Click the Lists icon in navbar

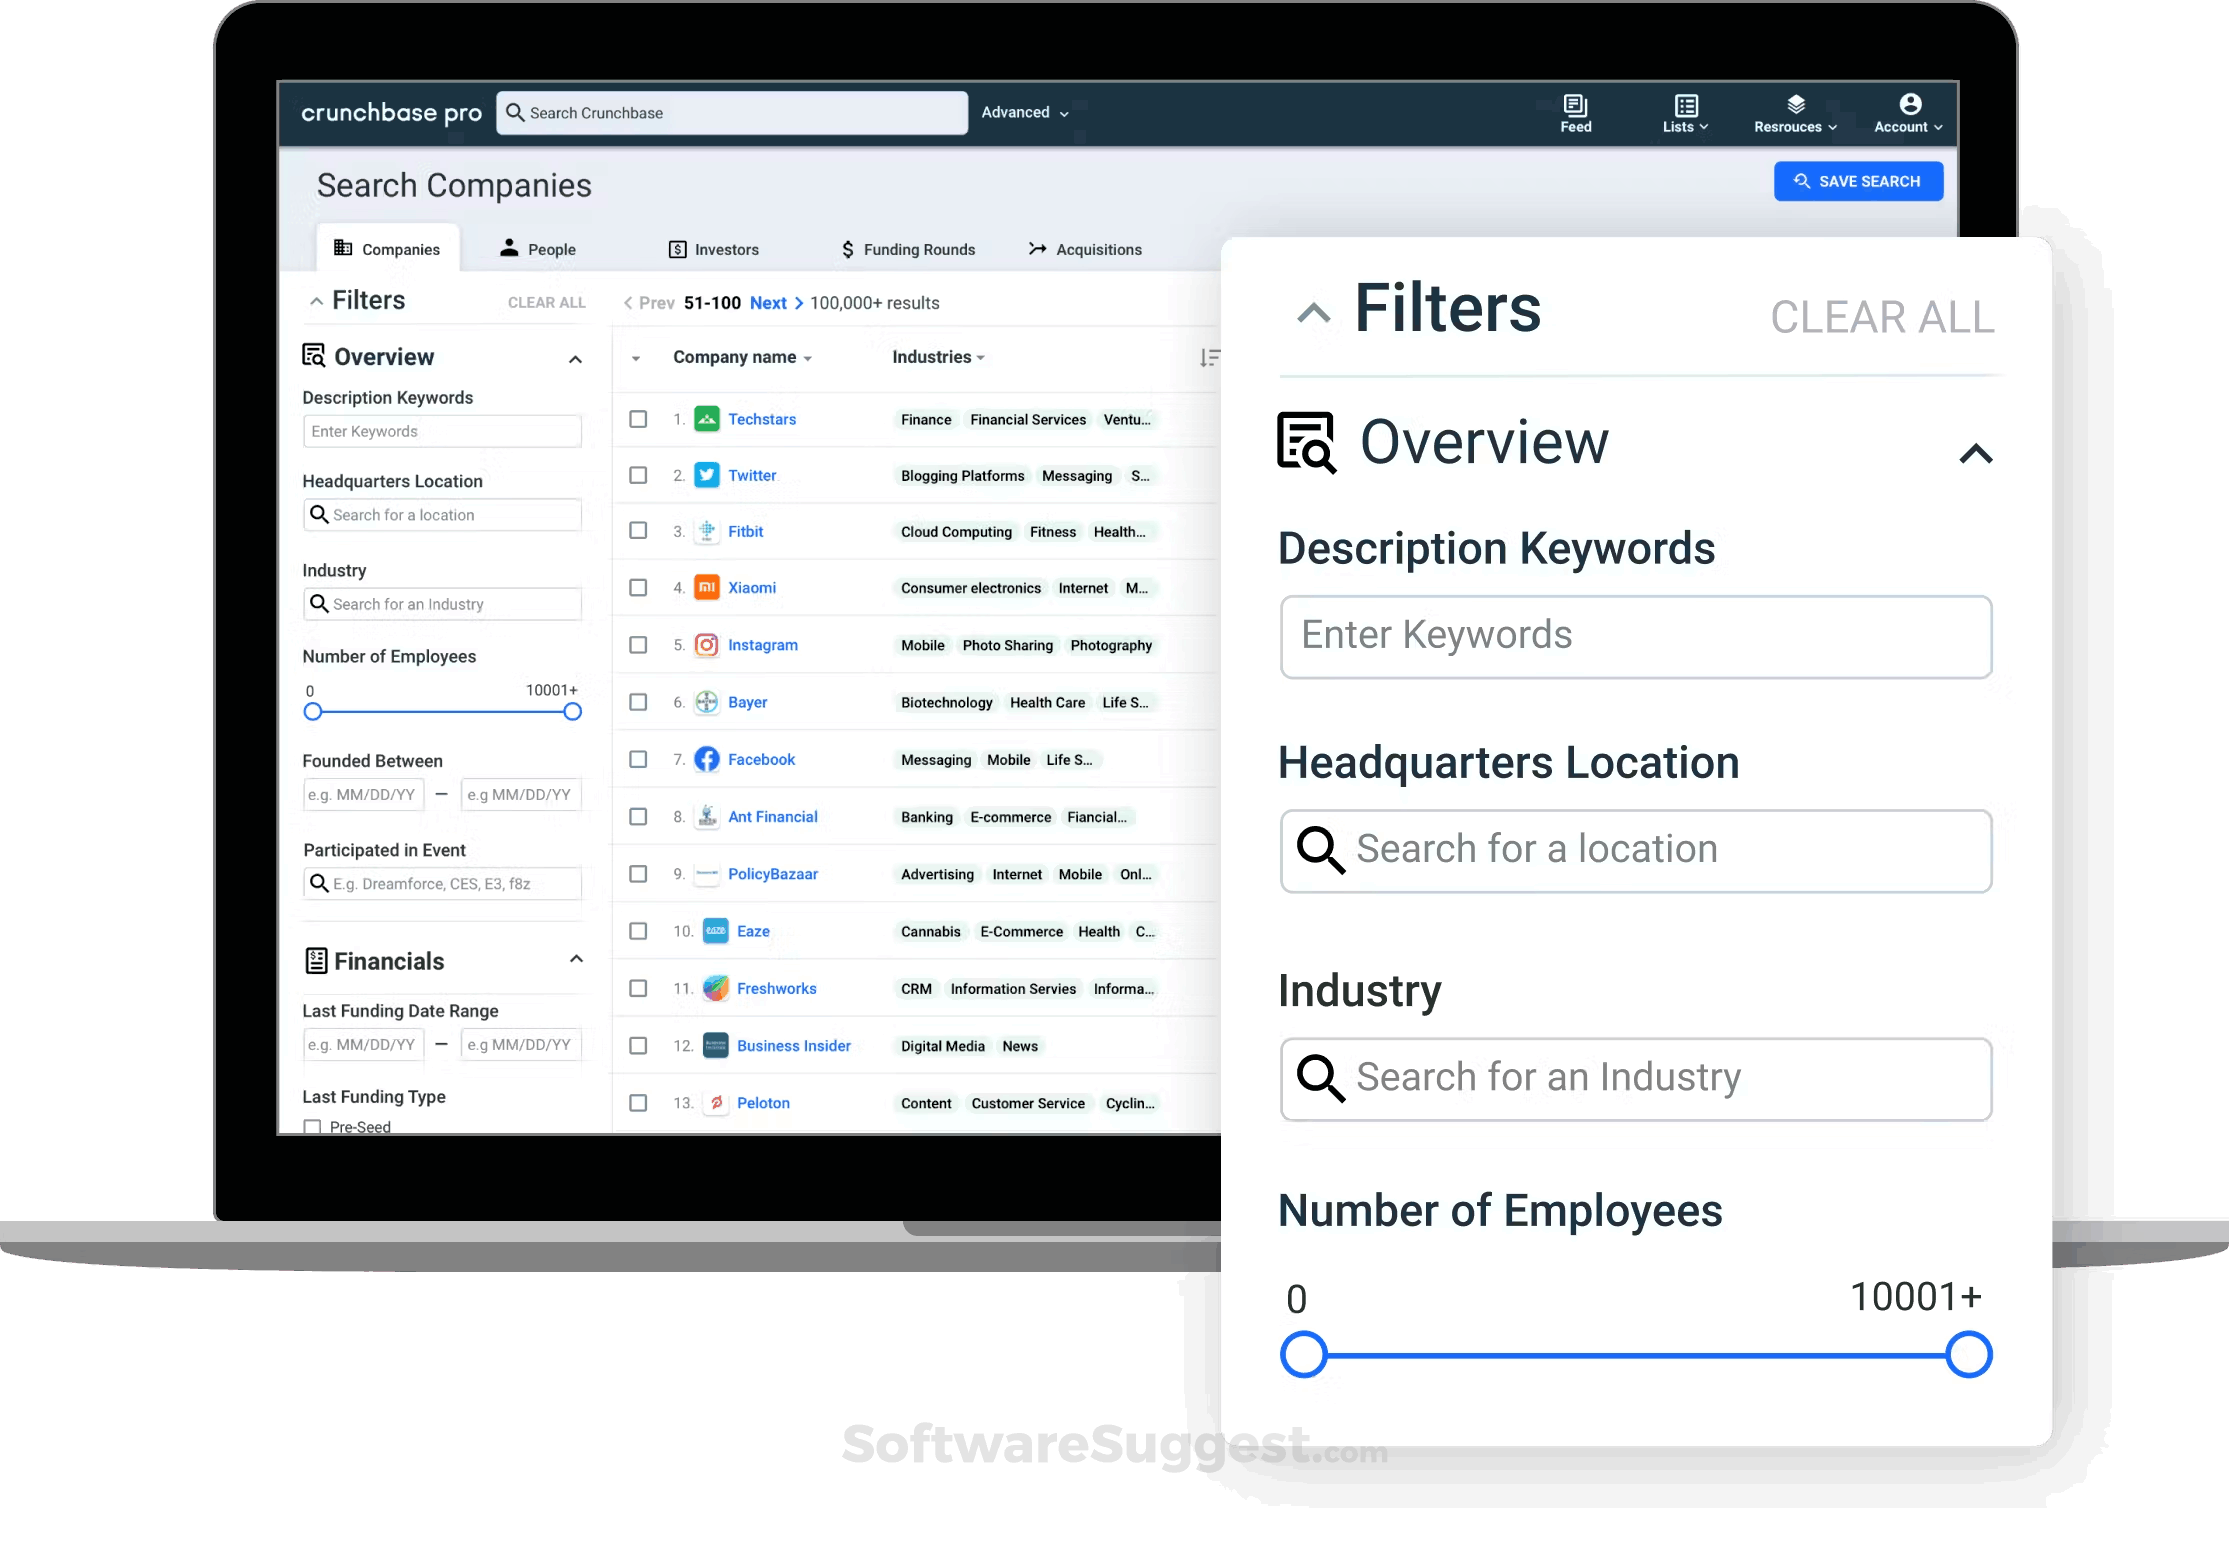click(1686, 105)
